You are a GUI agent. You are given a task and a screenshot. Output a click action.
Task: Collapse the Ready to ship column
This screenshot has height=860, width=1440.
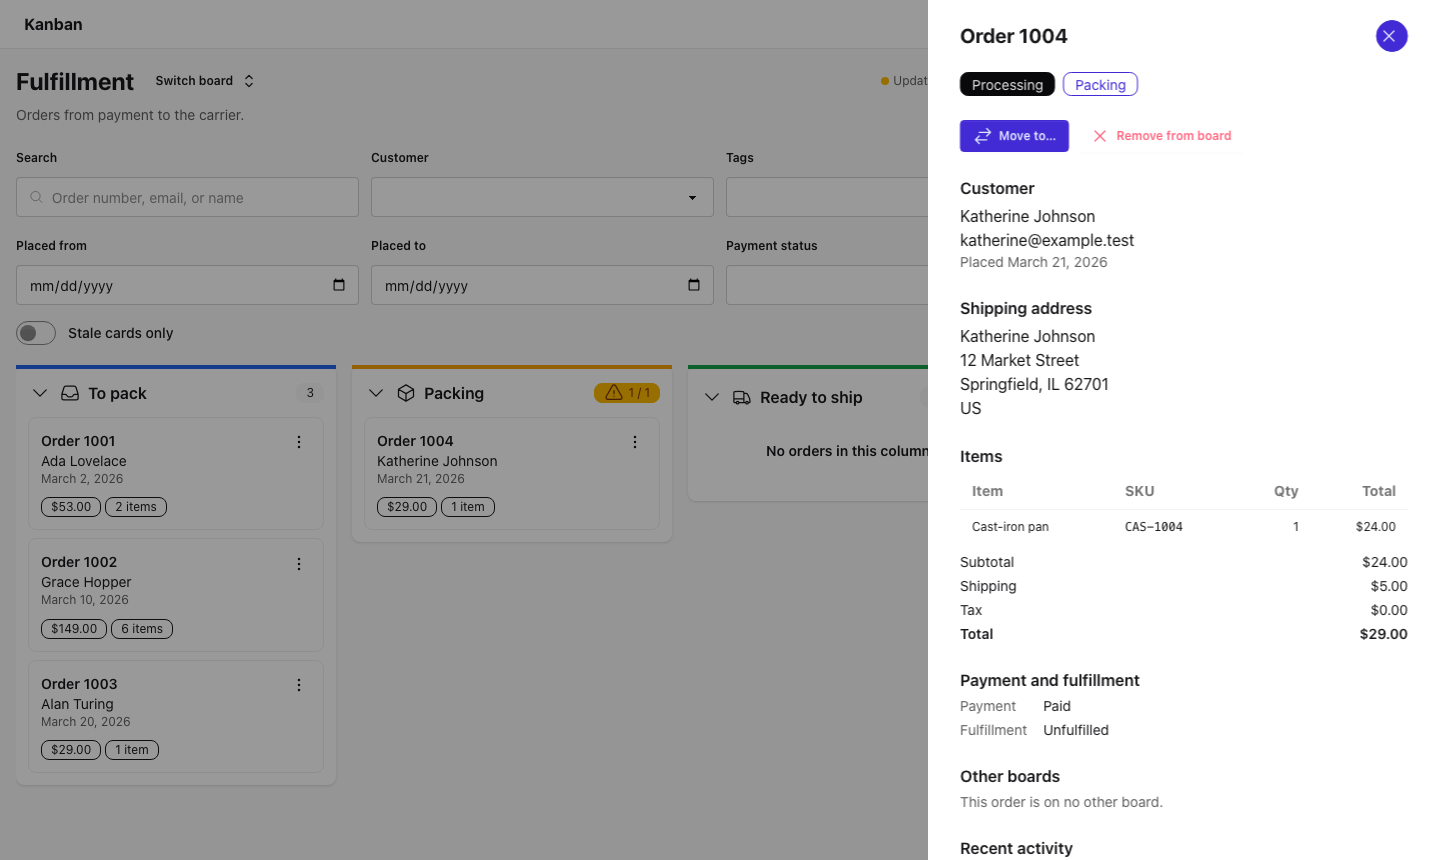pyautogui.click(x=712, y=397)
